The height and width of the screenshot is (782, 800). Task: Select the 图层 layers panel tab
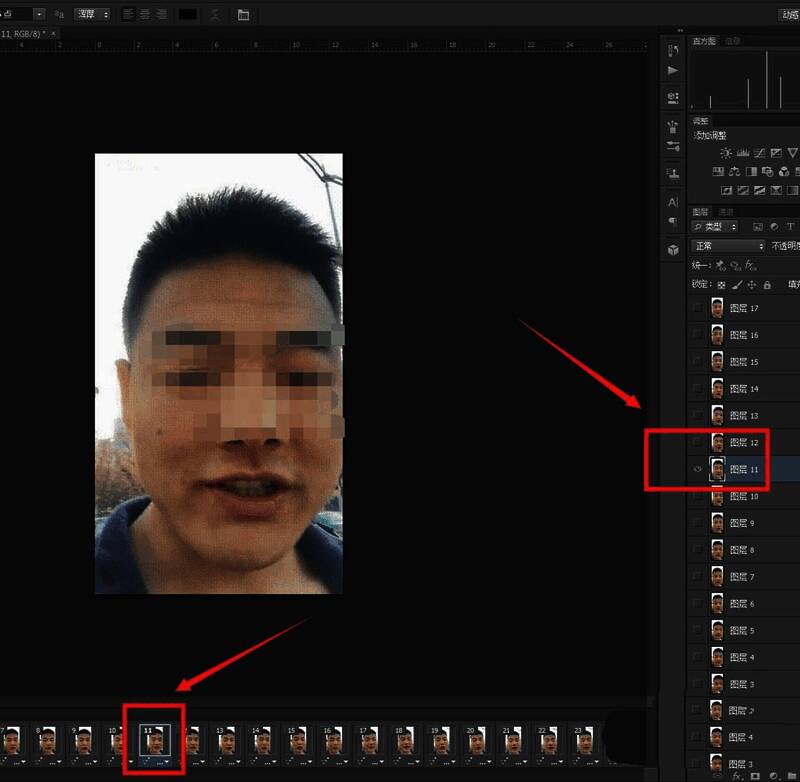point(701,212)
